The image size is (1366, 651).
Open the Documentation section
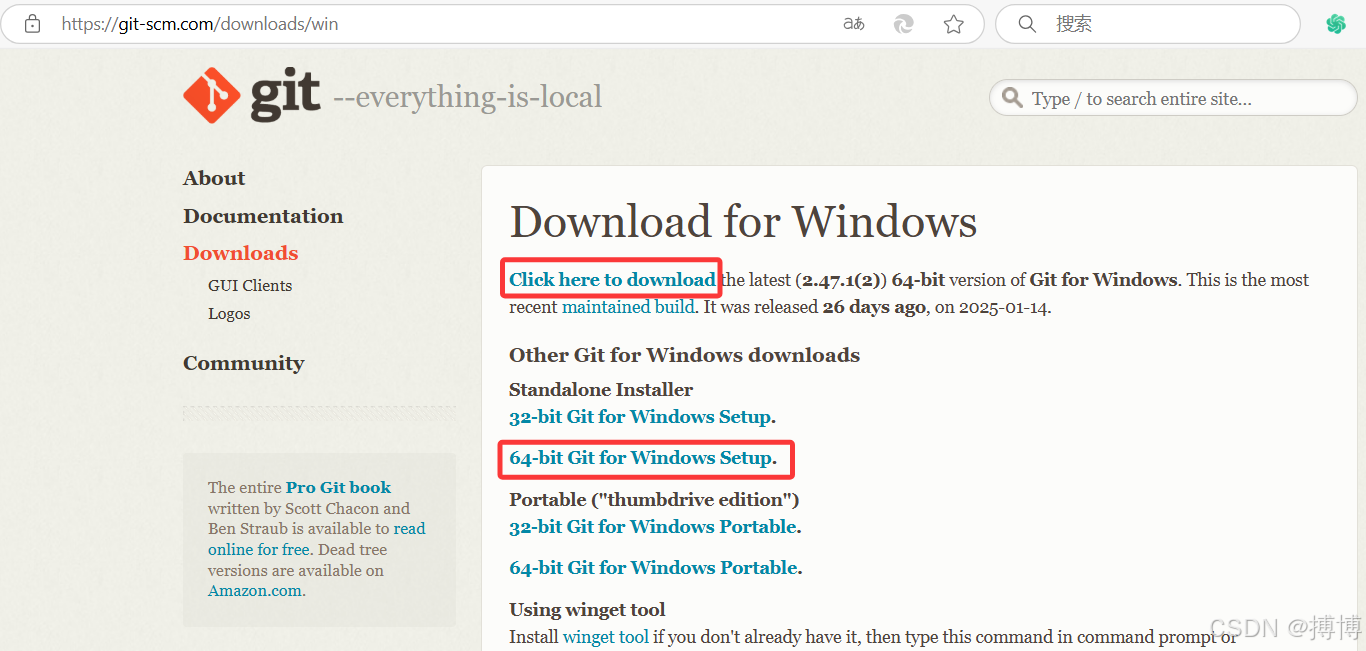pyautogui.click(x=263, y=216)
